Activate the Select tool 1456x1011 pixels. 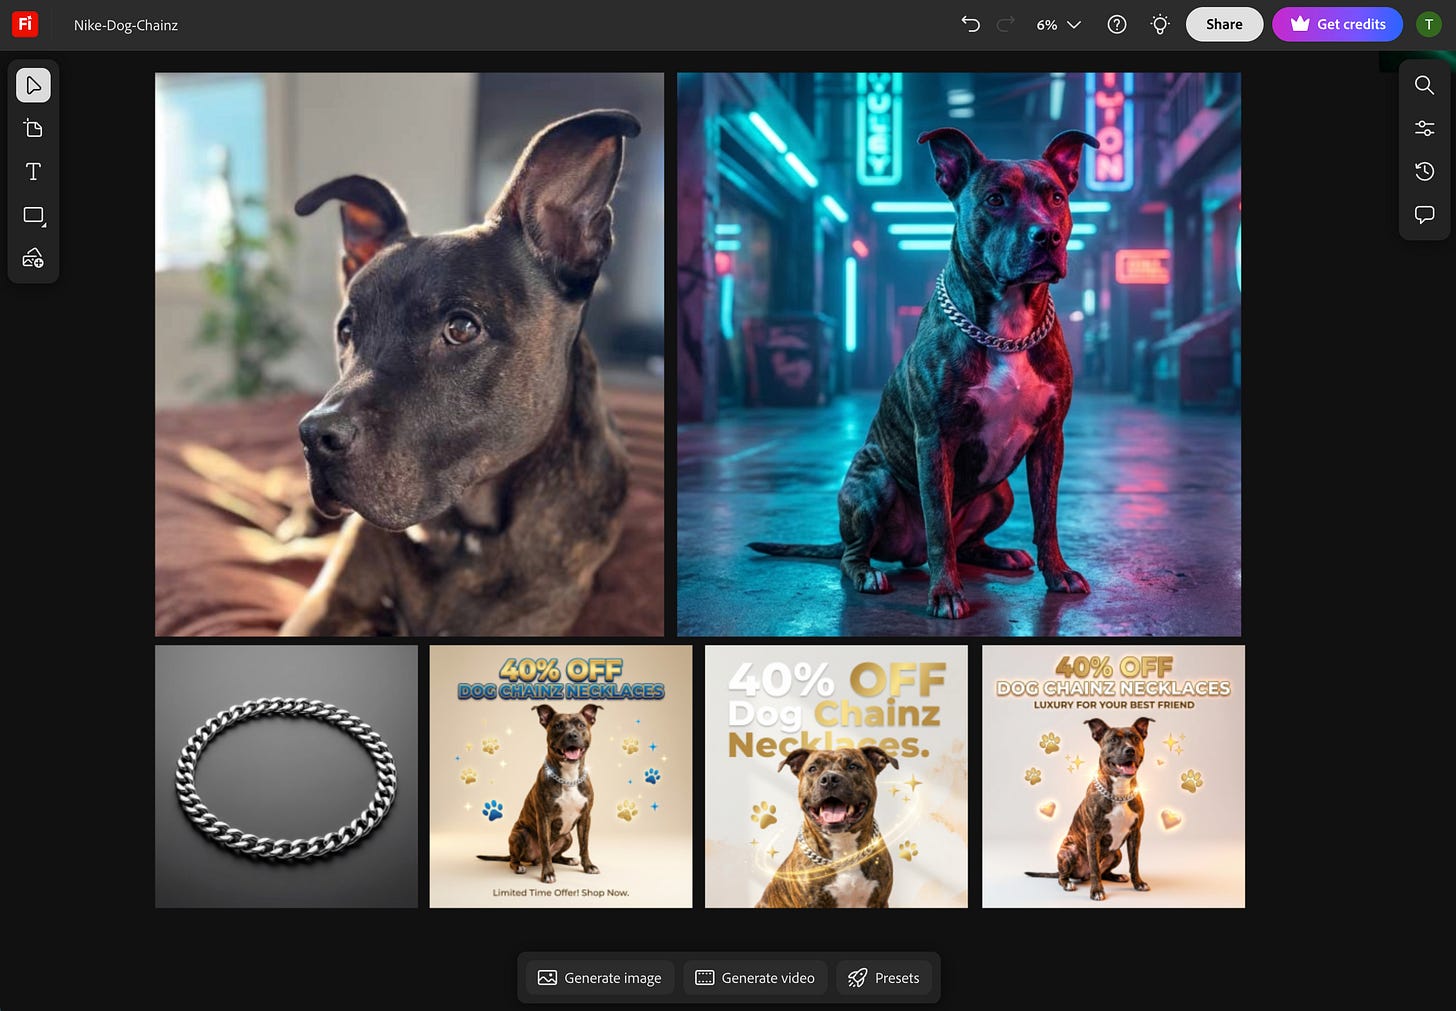[x=33, y=85]
